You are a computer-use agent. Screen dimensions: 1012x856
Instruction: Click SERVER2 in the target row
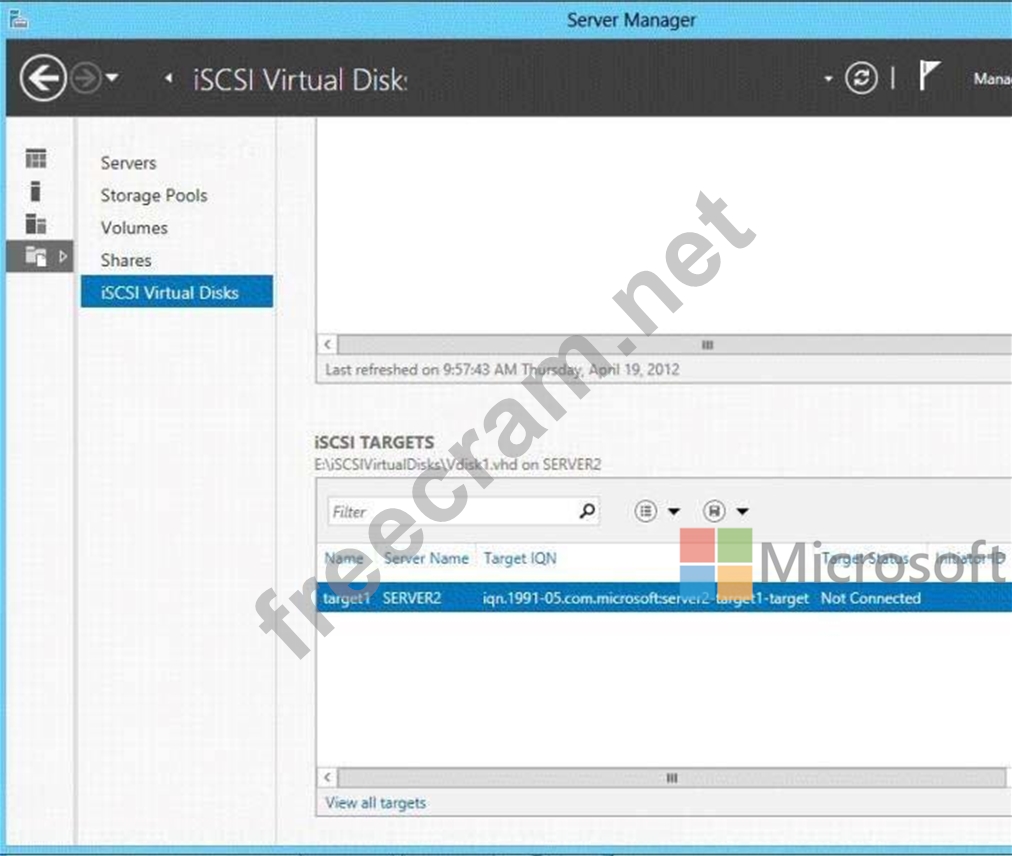[412, 598]
